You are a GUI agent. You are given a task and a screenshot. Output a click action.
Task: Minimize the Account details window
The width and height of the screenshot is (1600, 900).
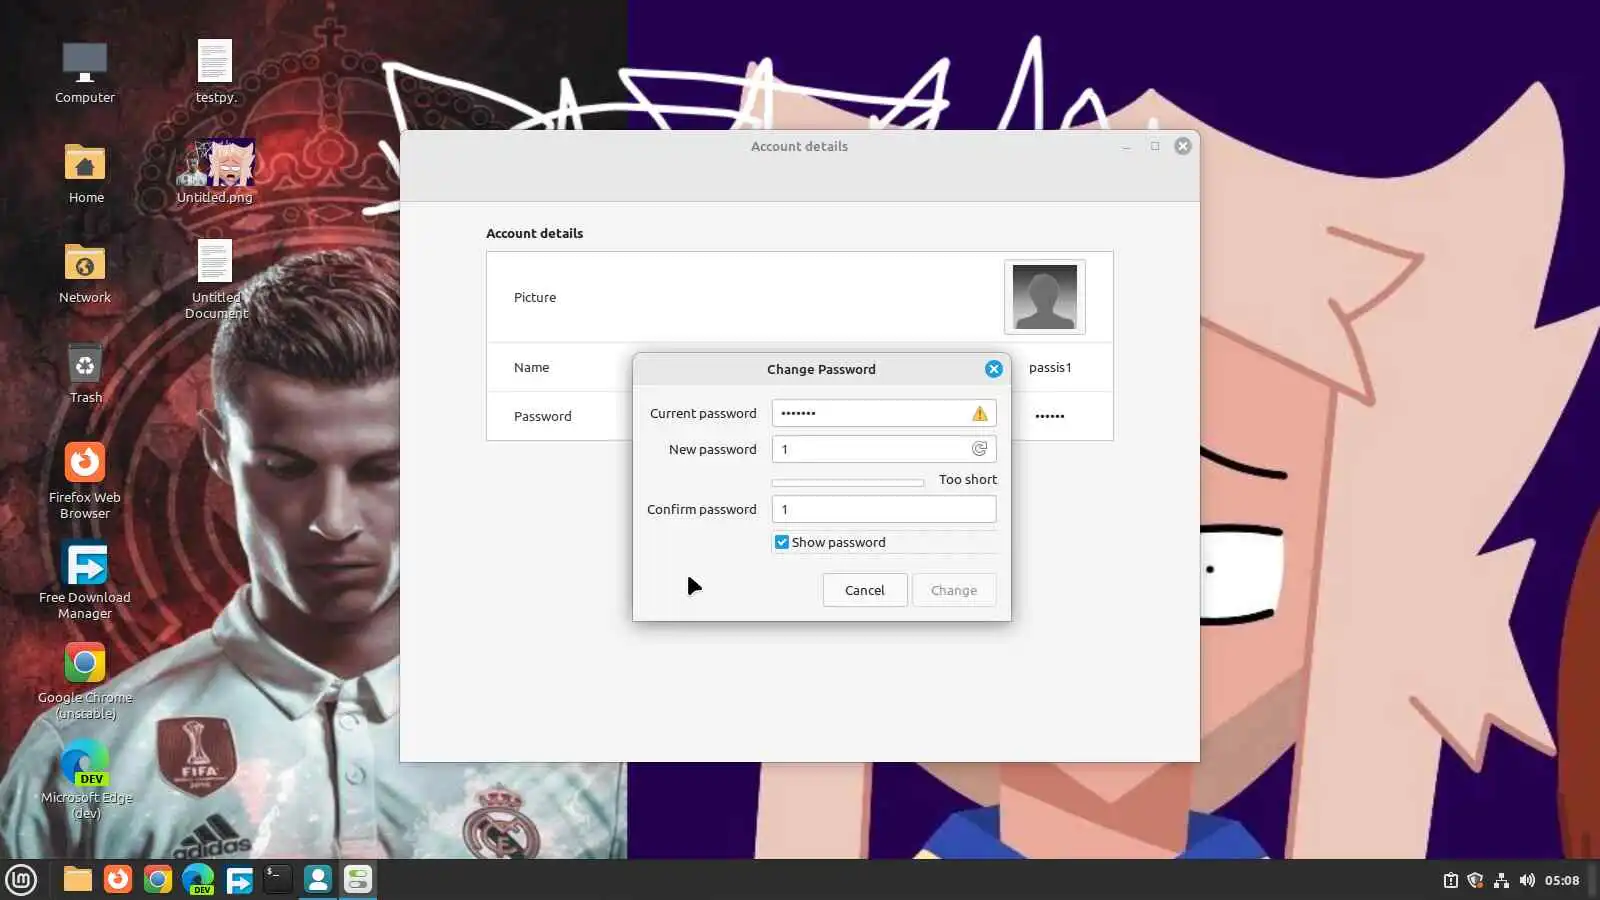(x=1127, y=146)
